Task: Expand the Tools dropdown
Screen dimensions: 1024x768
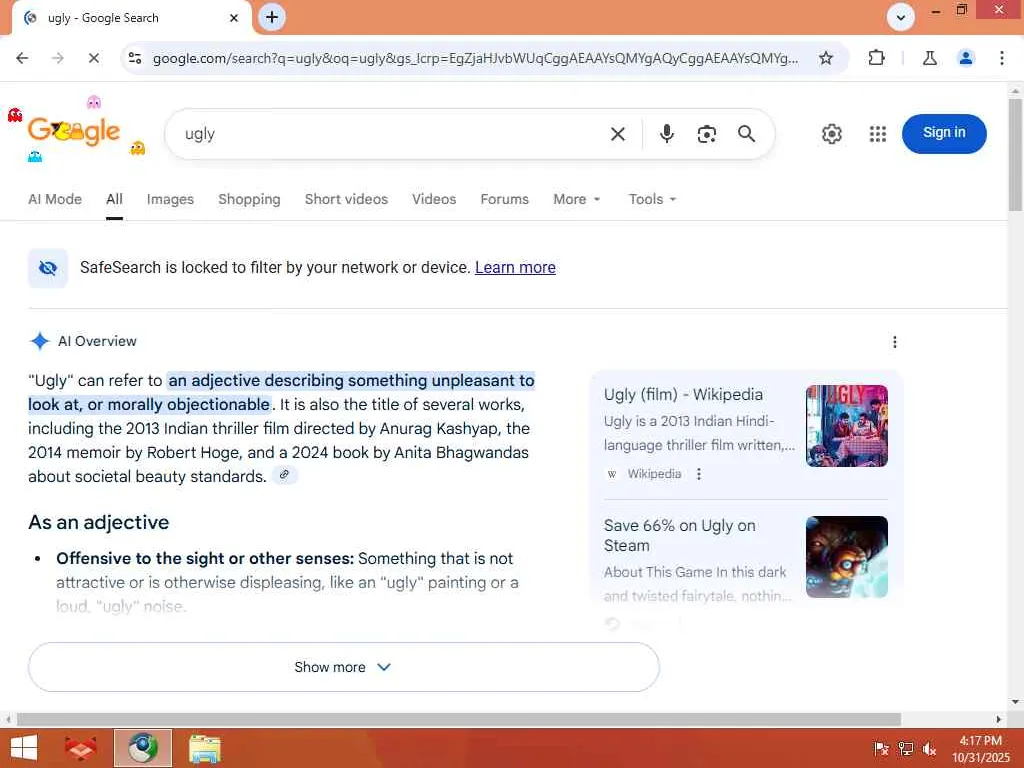Action: (652, 199)
